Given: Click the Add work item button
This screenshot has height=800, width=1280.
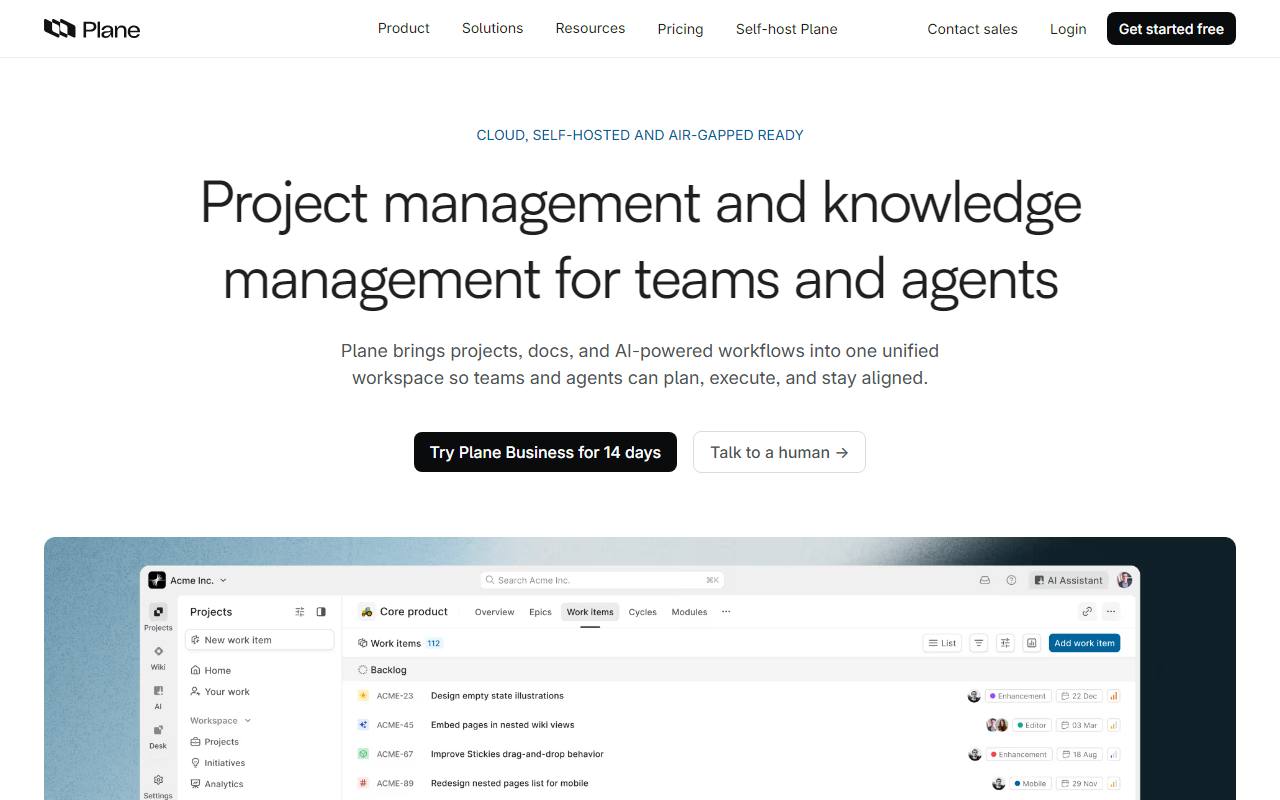Looking at the screenshot, I should click(1084, 643).
